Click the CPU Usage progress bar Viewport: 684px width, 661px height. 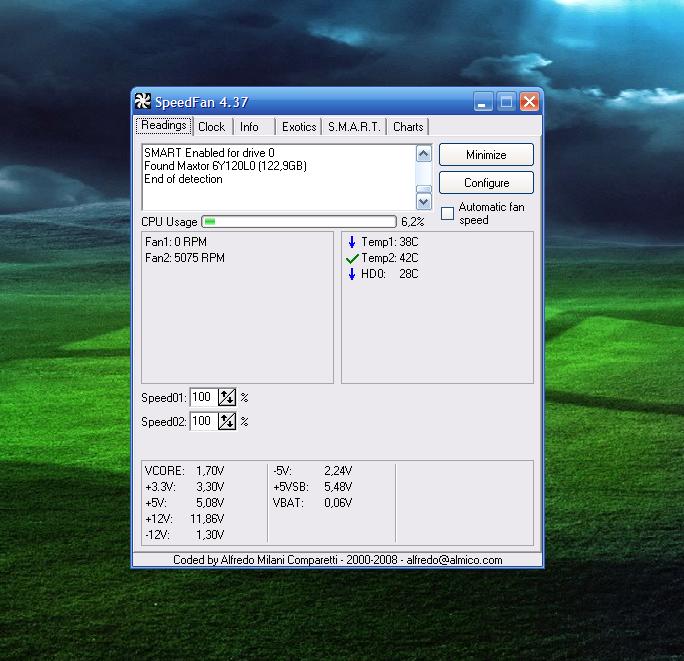coord(299,222)
